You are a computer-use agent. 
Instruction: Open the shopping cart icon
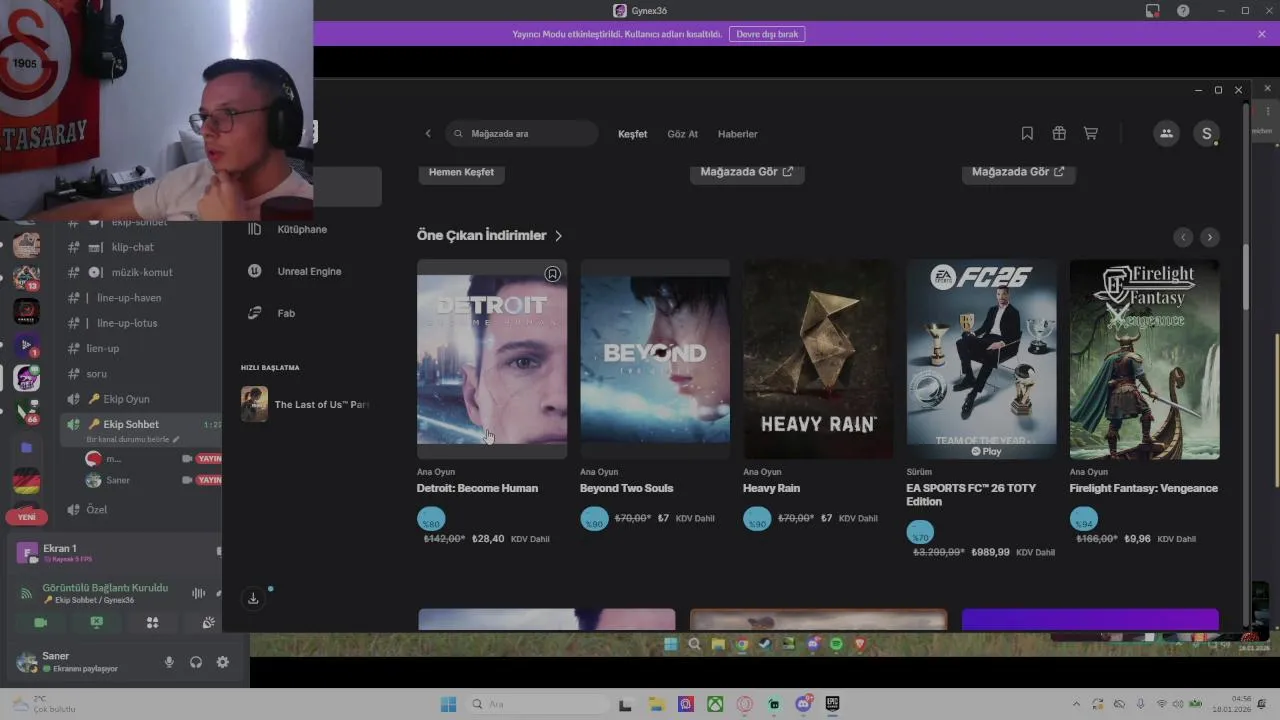(x=1091, y=133)
